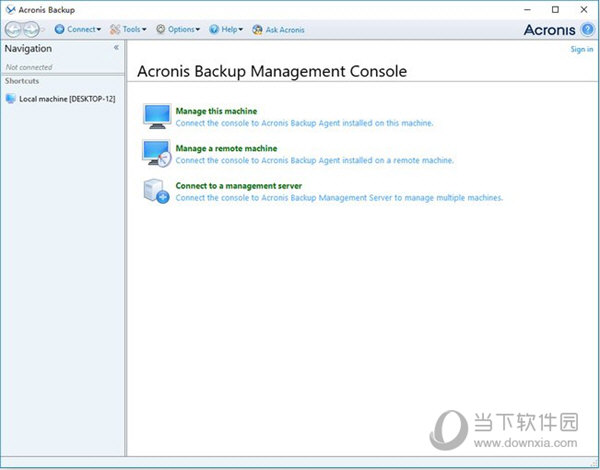Click the Not connected status text
Image resolution: width=600 pixels, height=470 pixels.
tap(29, 67)
